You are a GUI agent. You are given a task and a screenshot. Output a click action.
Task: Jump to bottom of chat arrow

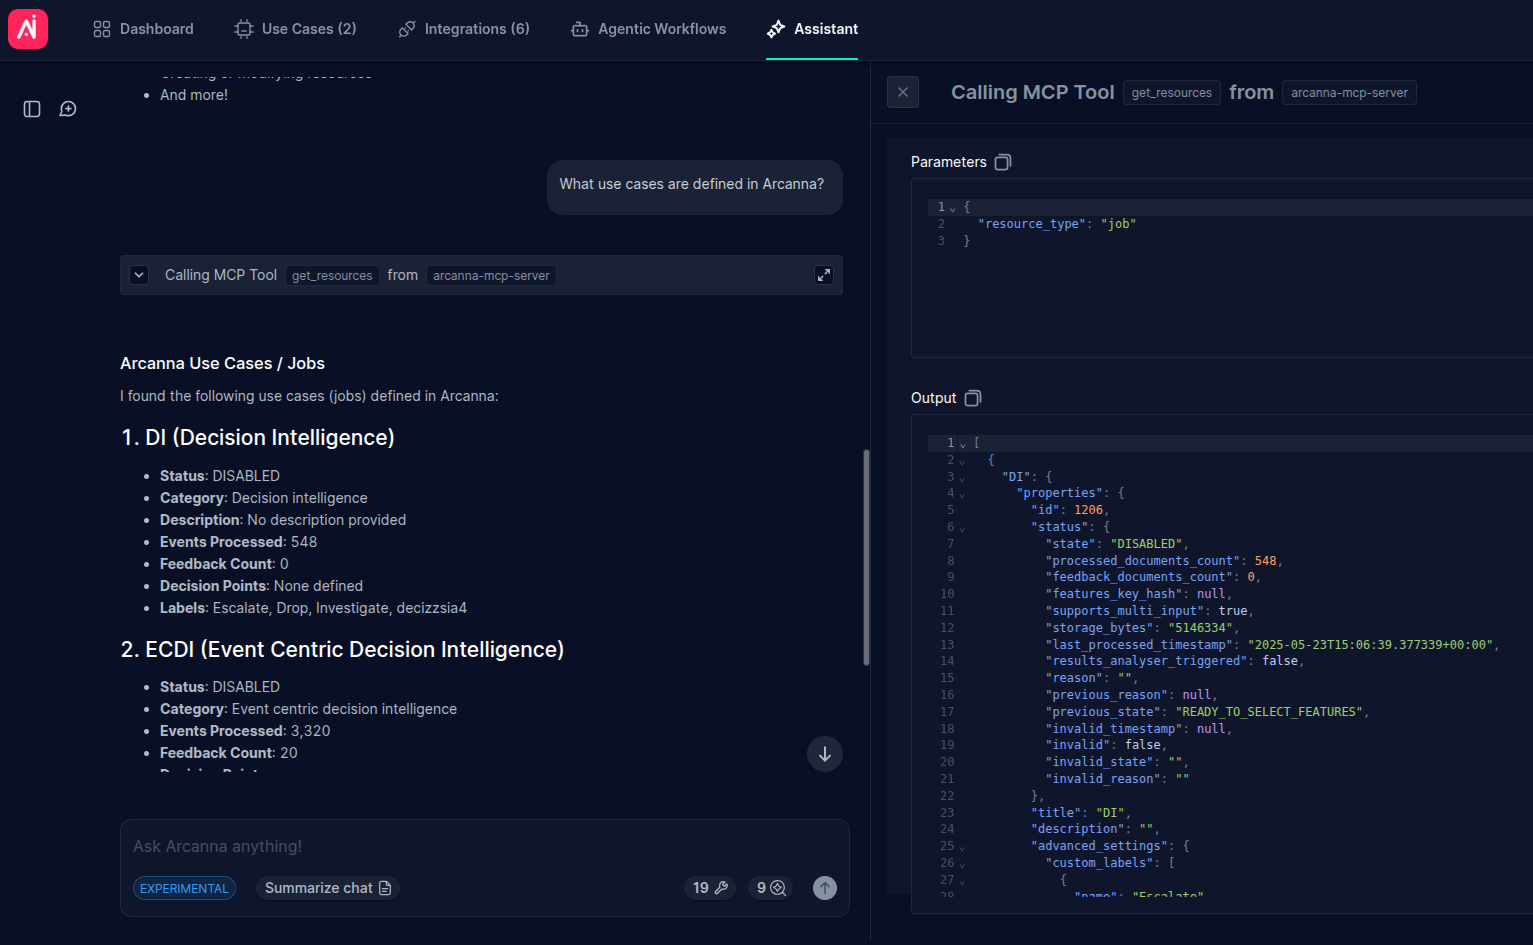click(x=825, y=754)
